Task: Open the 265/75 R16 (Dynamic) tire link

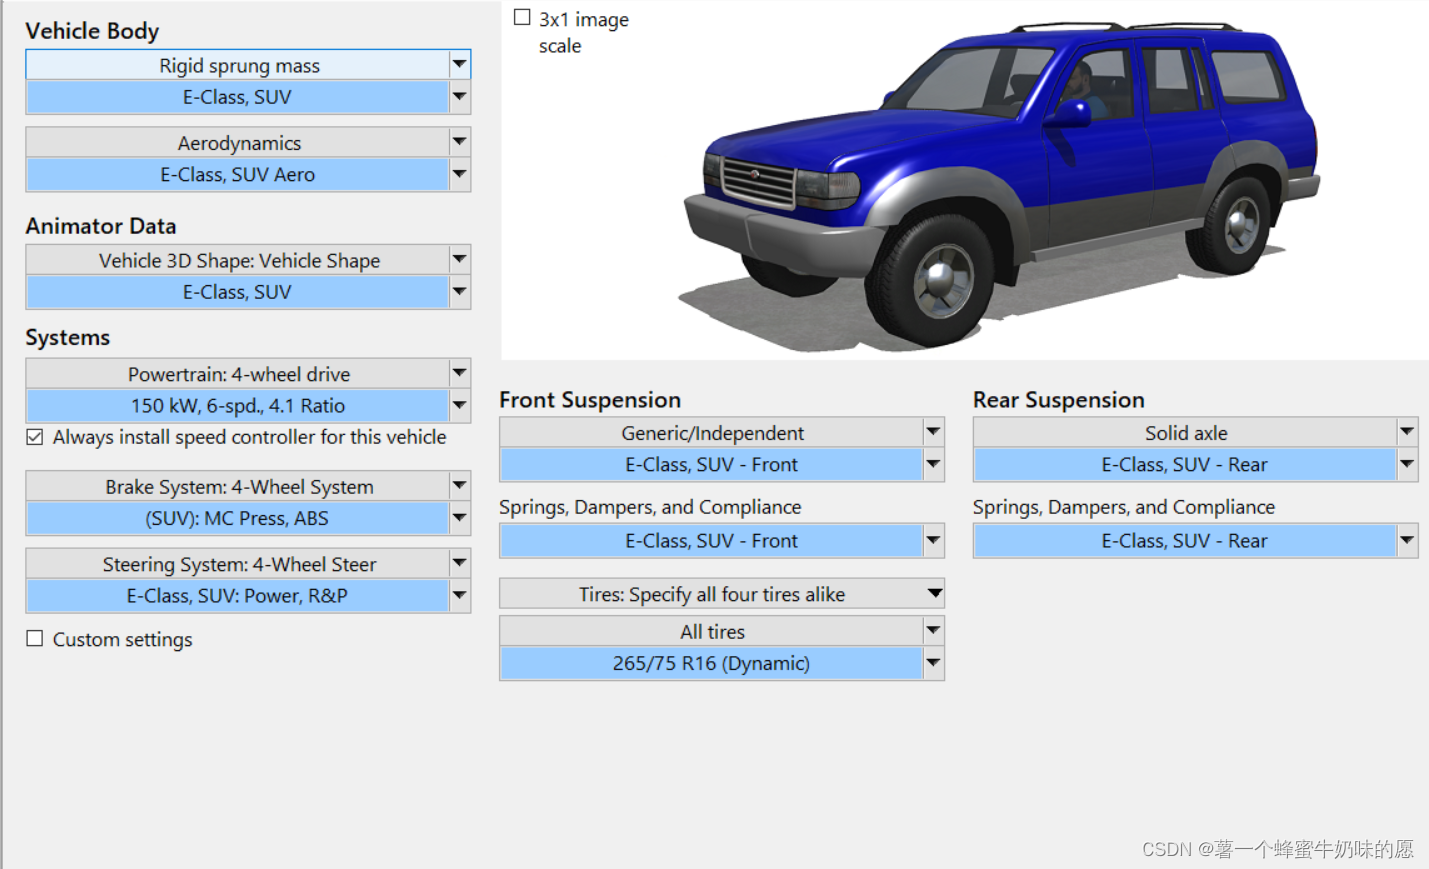Action: tap(712, 663)
